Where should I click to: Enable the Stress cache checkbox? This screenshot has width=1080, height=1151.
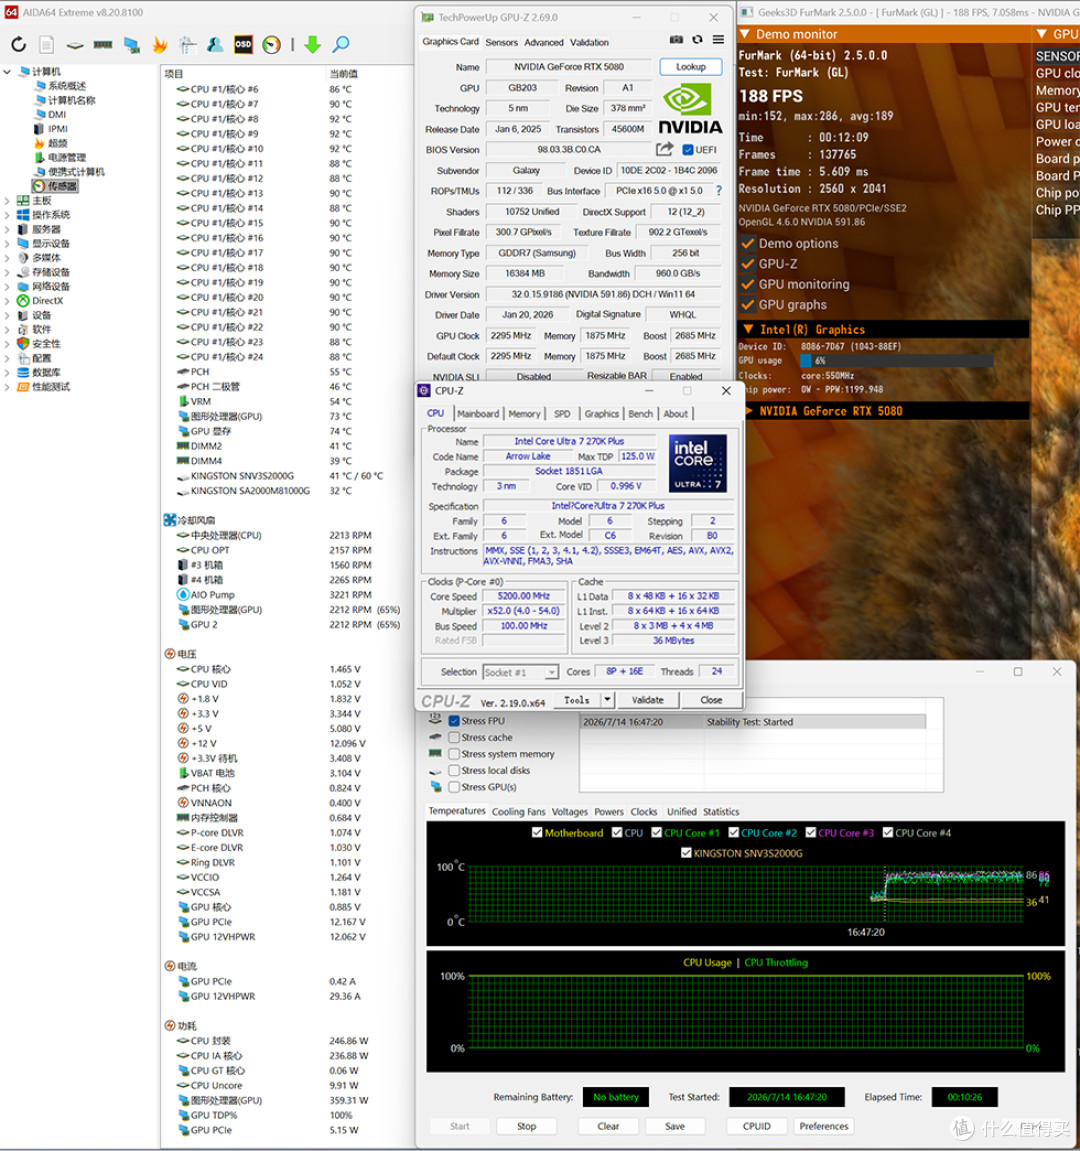coord(454,737)
